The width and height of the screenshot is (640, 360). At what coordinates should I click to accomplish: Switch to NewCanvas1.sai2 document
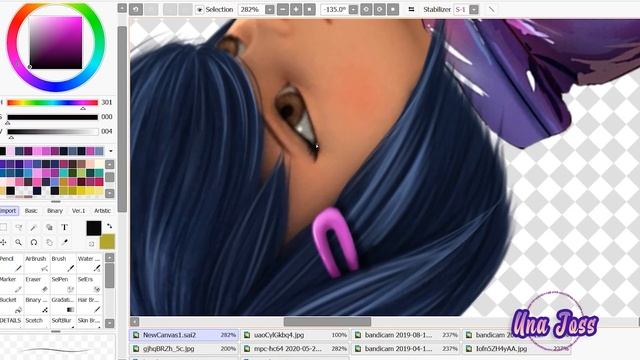click(x=184, y=335)
